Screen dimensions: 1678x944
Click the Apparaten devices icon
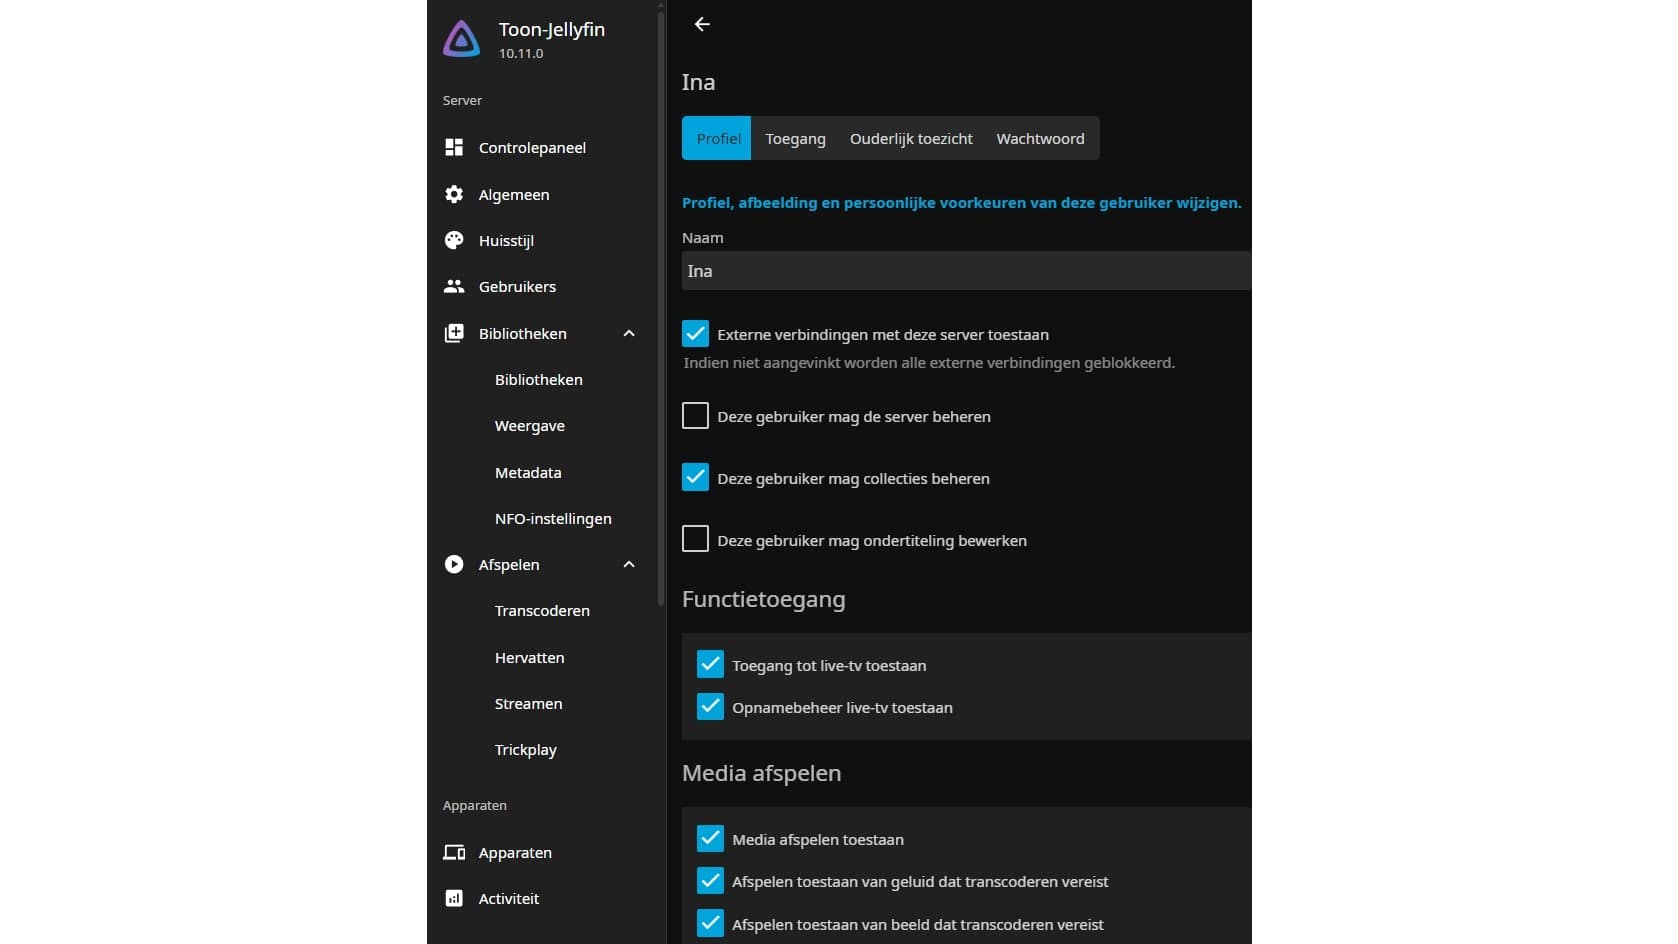point(454,852)
